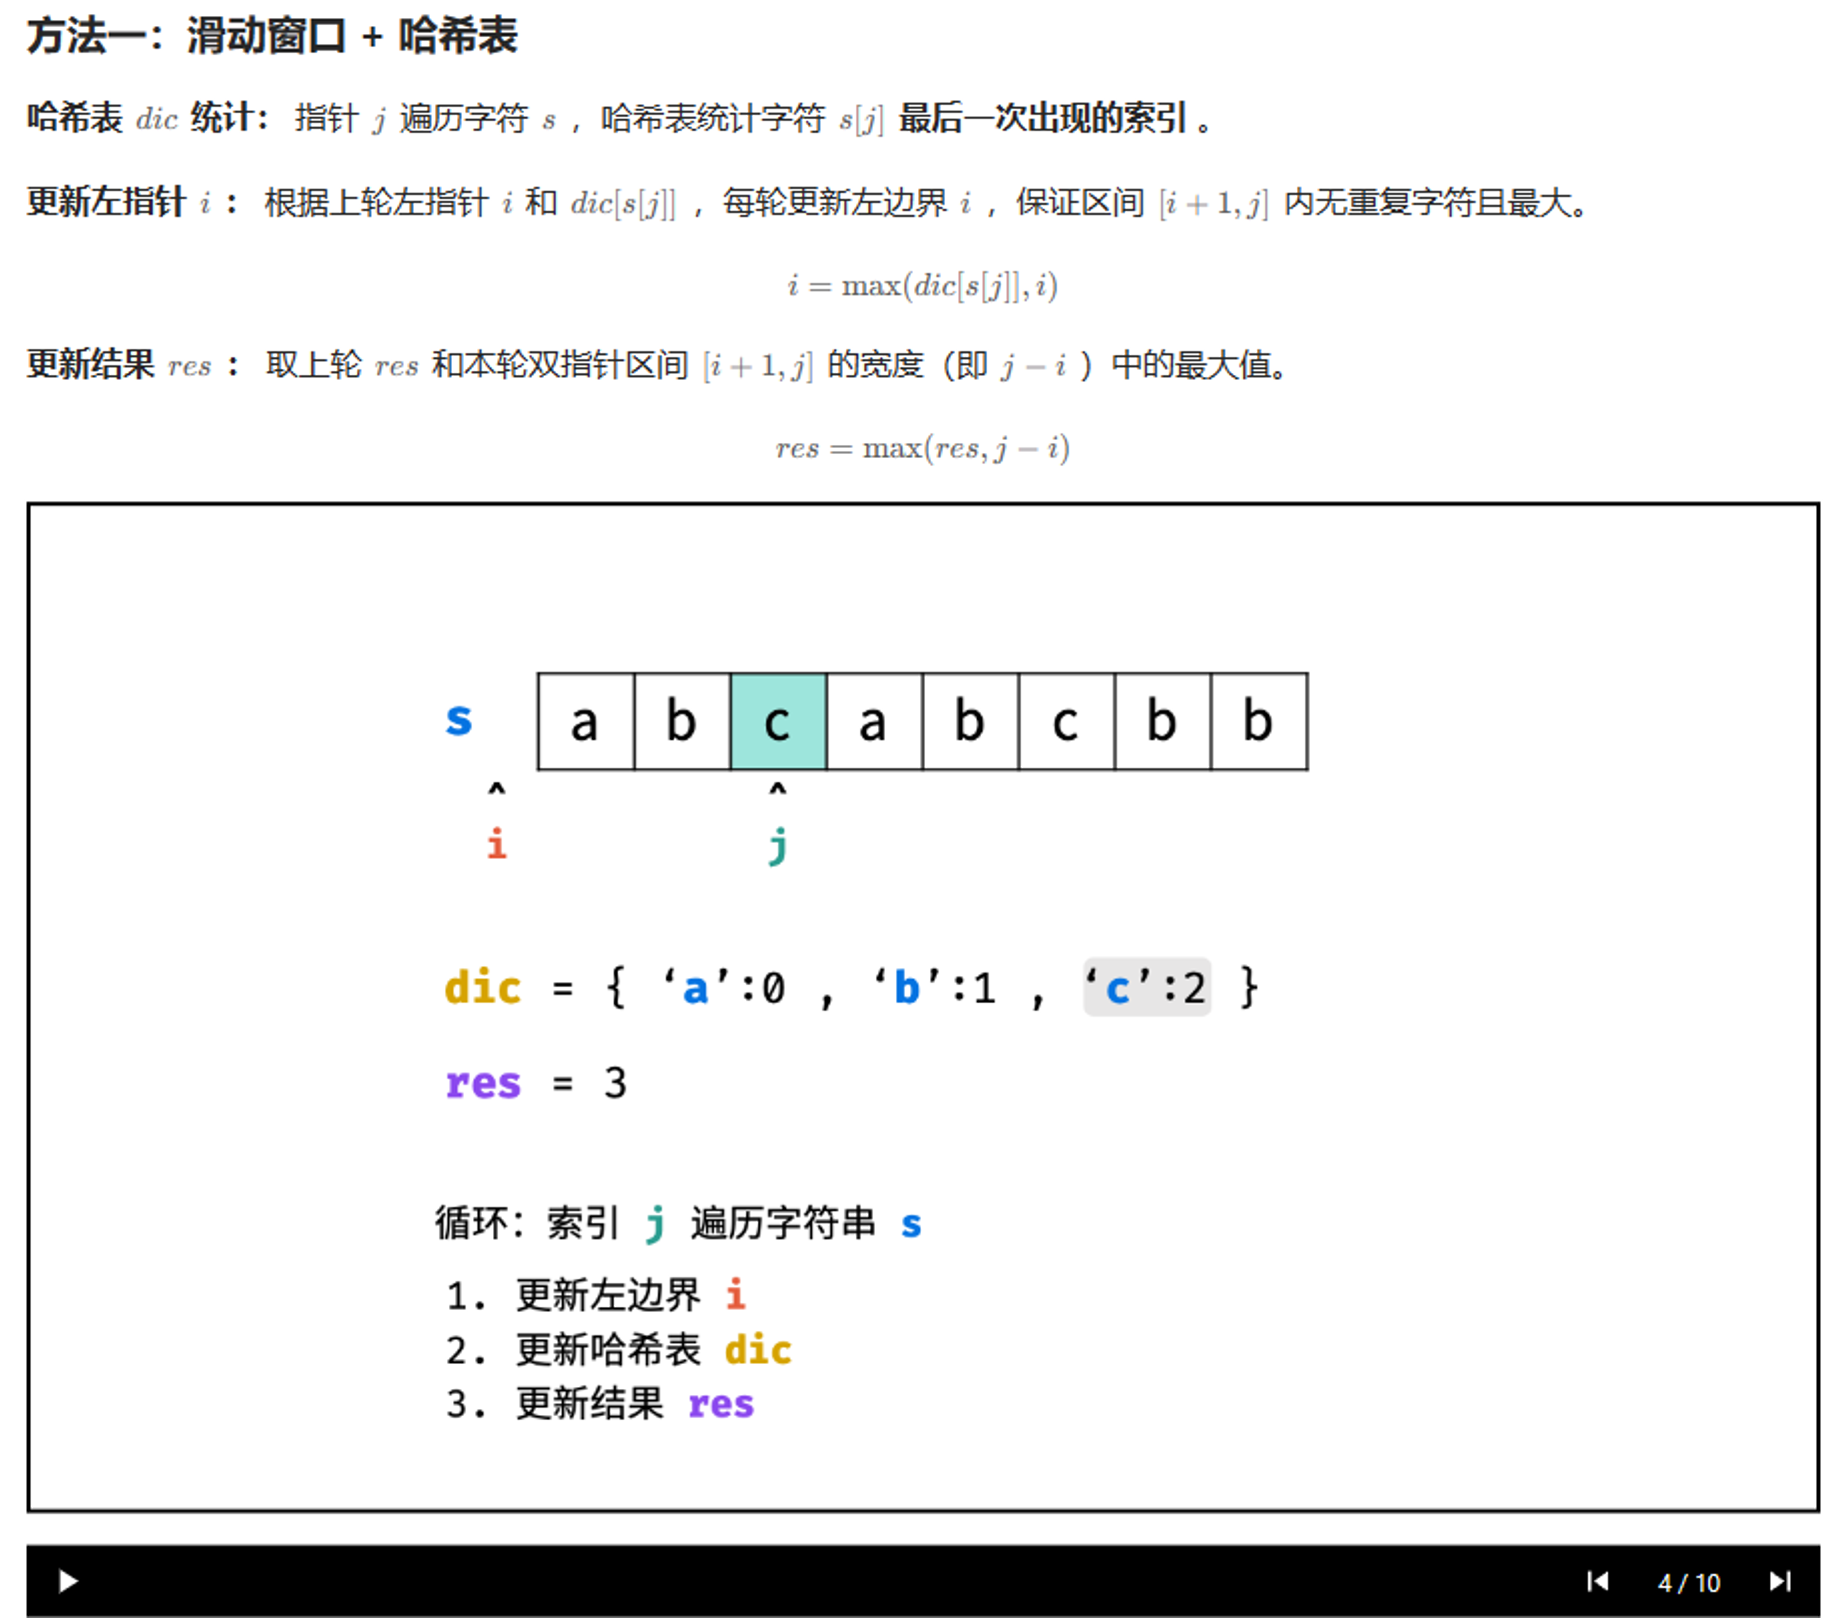The width and height of the screenshot is (1830, 1618).
Task: Click the res = 3 result line
Action: pyautogui.click(x=536, y=1083)
